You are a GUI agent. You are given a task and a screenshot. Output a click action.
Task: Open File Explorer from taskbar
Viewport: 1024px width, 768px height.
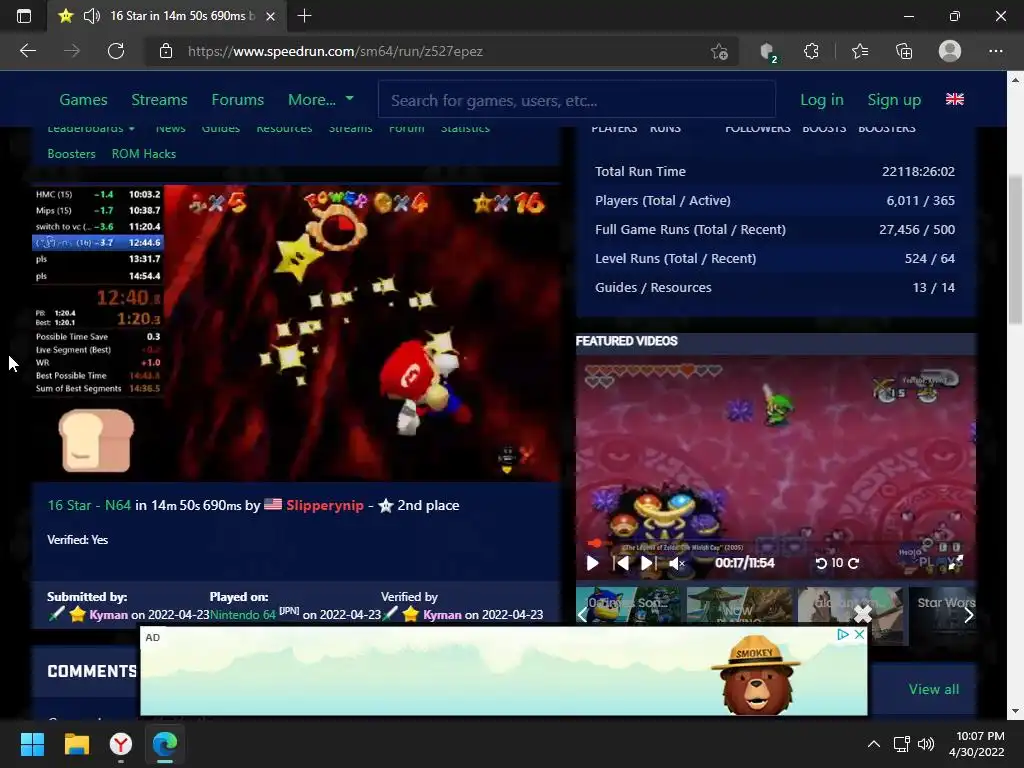(x=76, y=744)
